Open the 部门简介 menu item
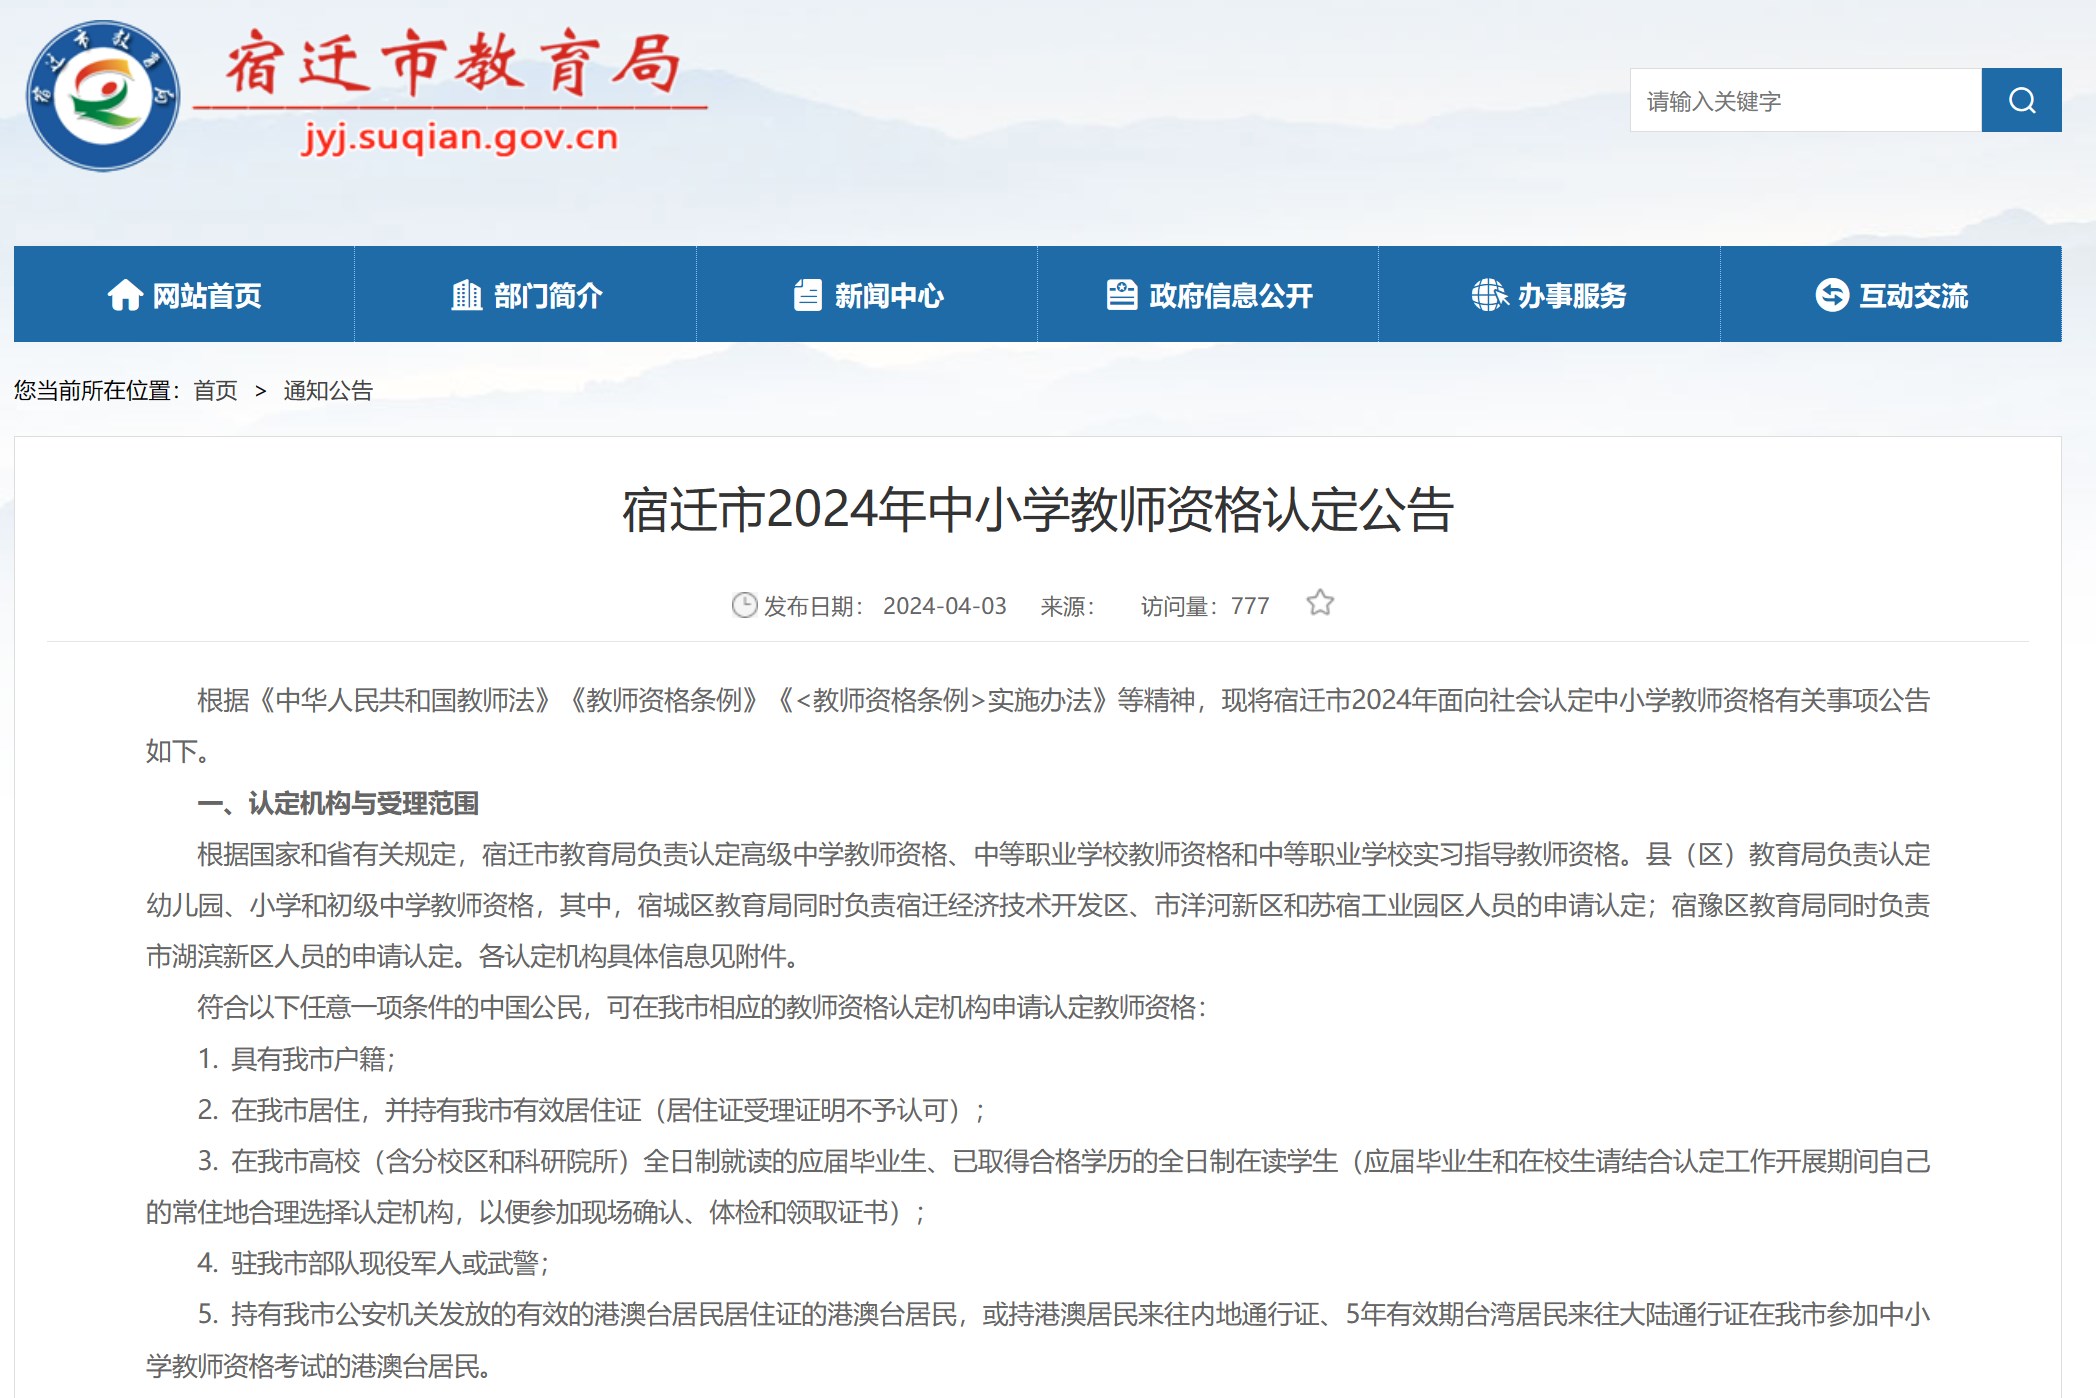The height and width of the screenshot is (1398, 2096). (526, 294)
